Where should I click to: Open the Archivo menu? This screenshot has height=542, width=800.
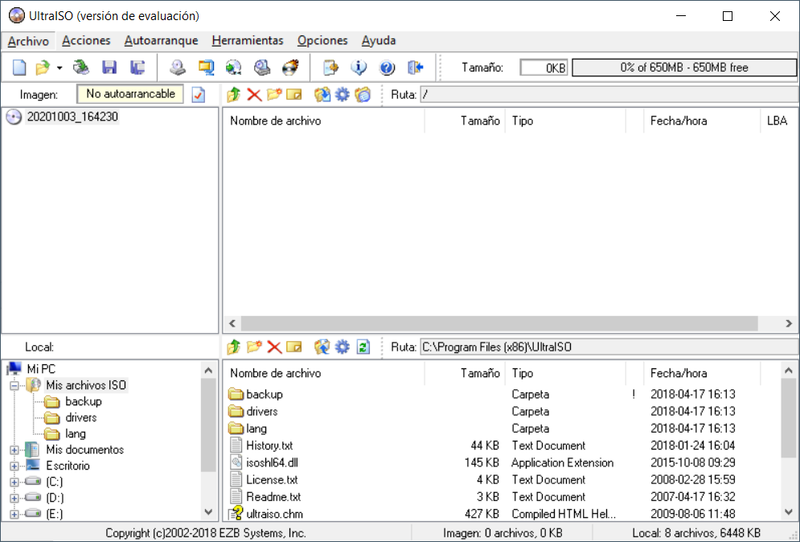pyautogui.click(x=28, y=41)
